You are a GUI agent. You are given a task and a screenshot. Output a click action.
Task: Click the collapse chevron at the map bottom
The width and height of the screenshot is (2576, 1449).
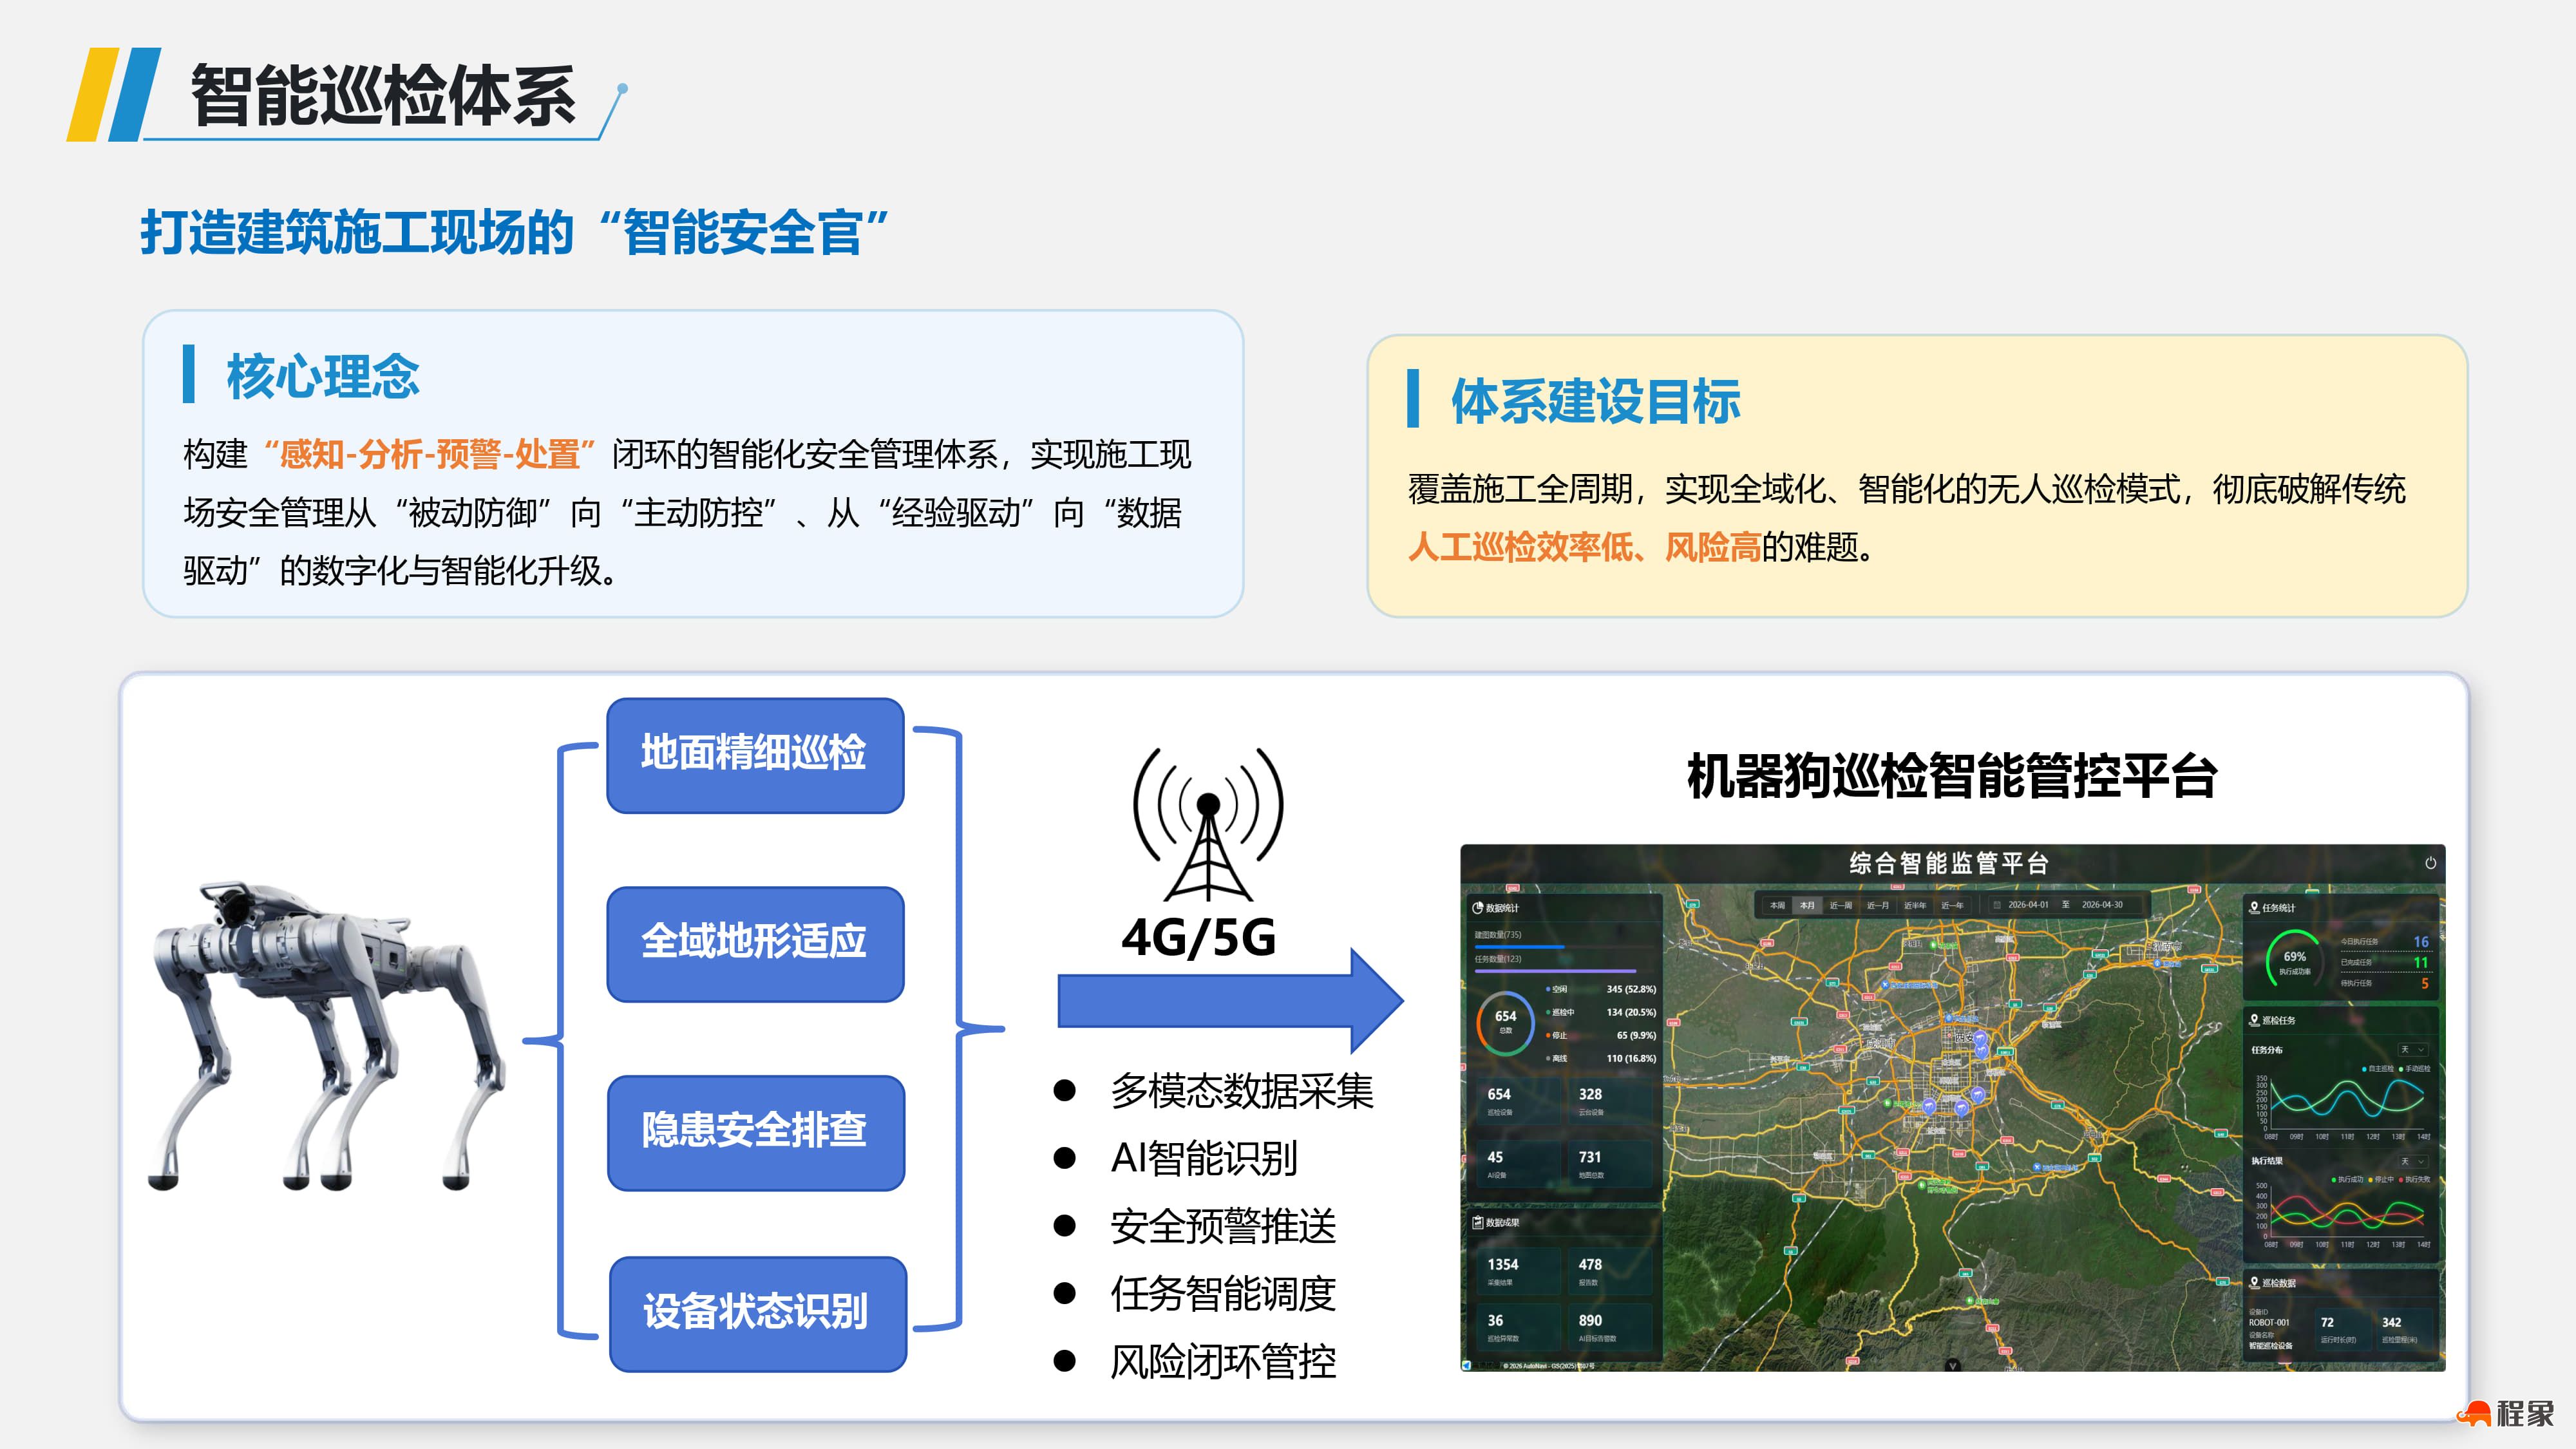tap(1952, 1364)
